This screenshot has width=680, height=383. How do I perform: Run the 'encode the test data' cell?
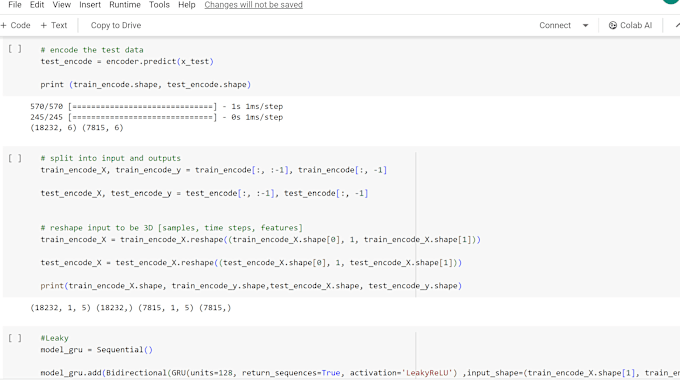15,49
